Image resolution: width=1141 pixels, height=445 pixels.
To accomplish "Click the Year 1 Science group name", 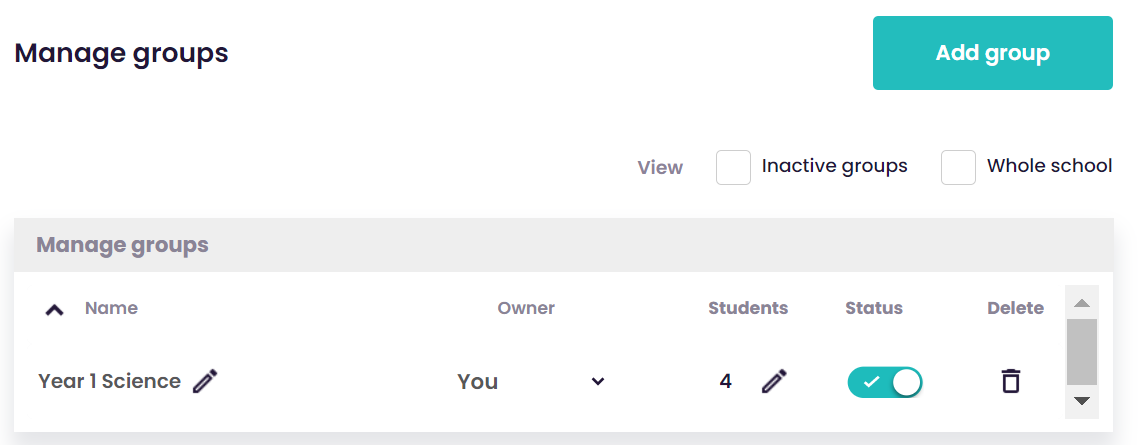I will pos(109,381).
